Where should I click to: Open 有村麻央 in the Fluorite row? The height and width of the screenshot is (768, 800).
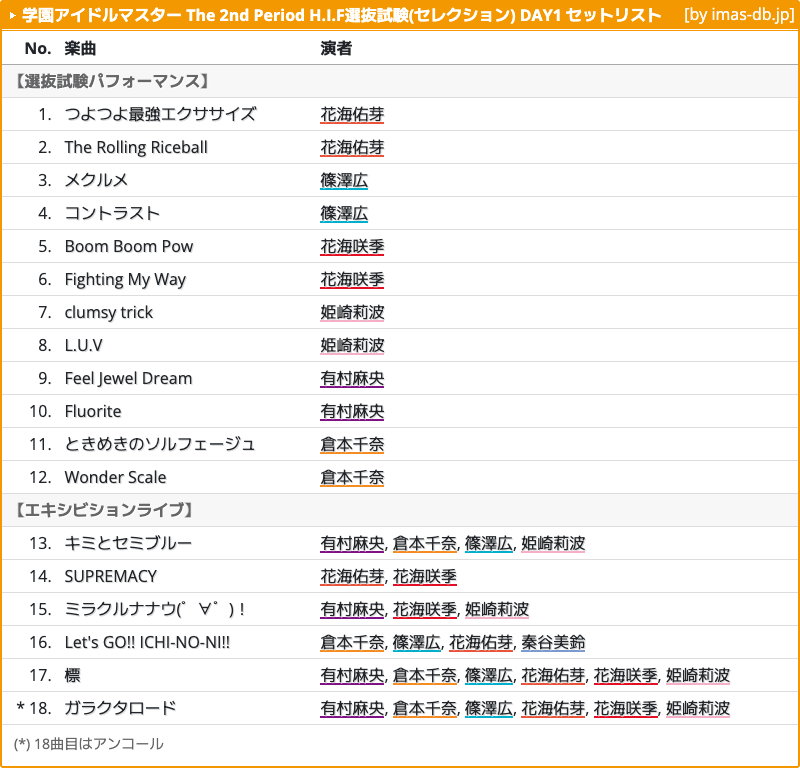coord(352,411)
